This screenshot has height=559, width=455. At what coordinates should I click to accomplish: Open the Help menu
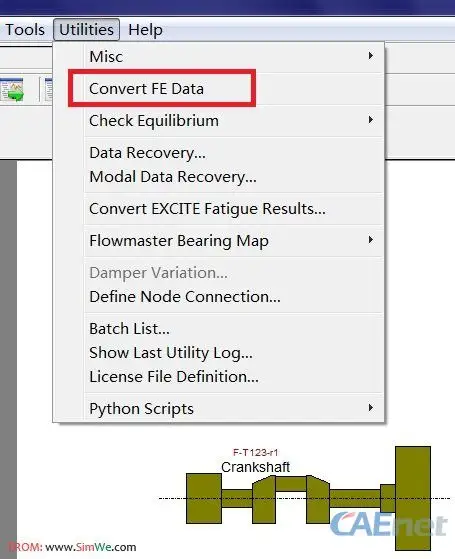(145, 30)
